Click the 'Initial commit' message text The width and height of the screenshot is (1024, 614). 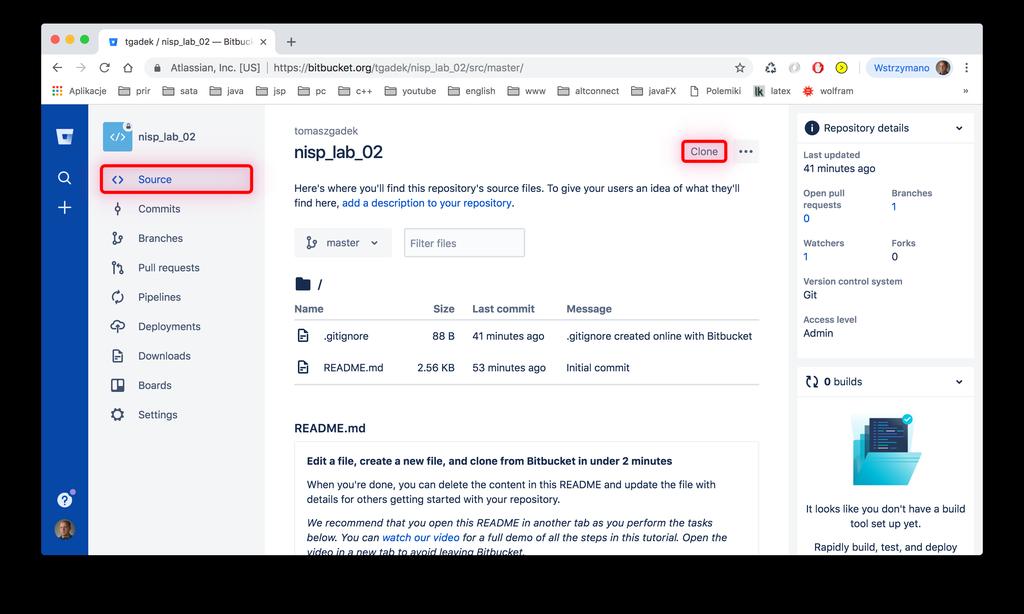click(x=598, y=368)
